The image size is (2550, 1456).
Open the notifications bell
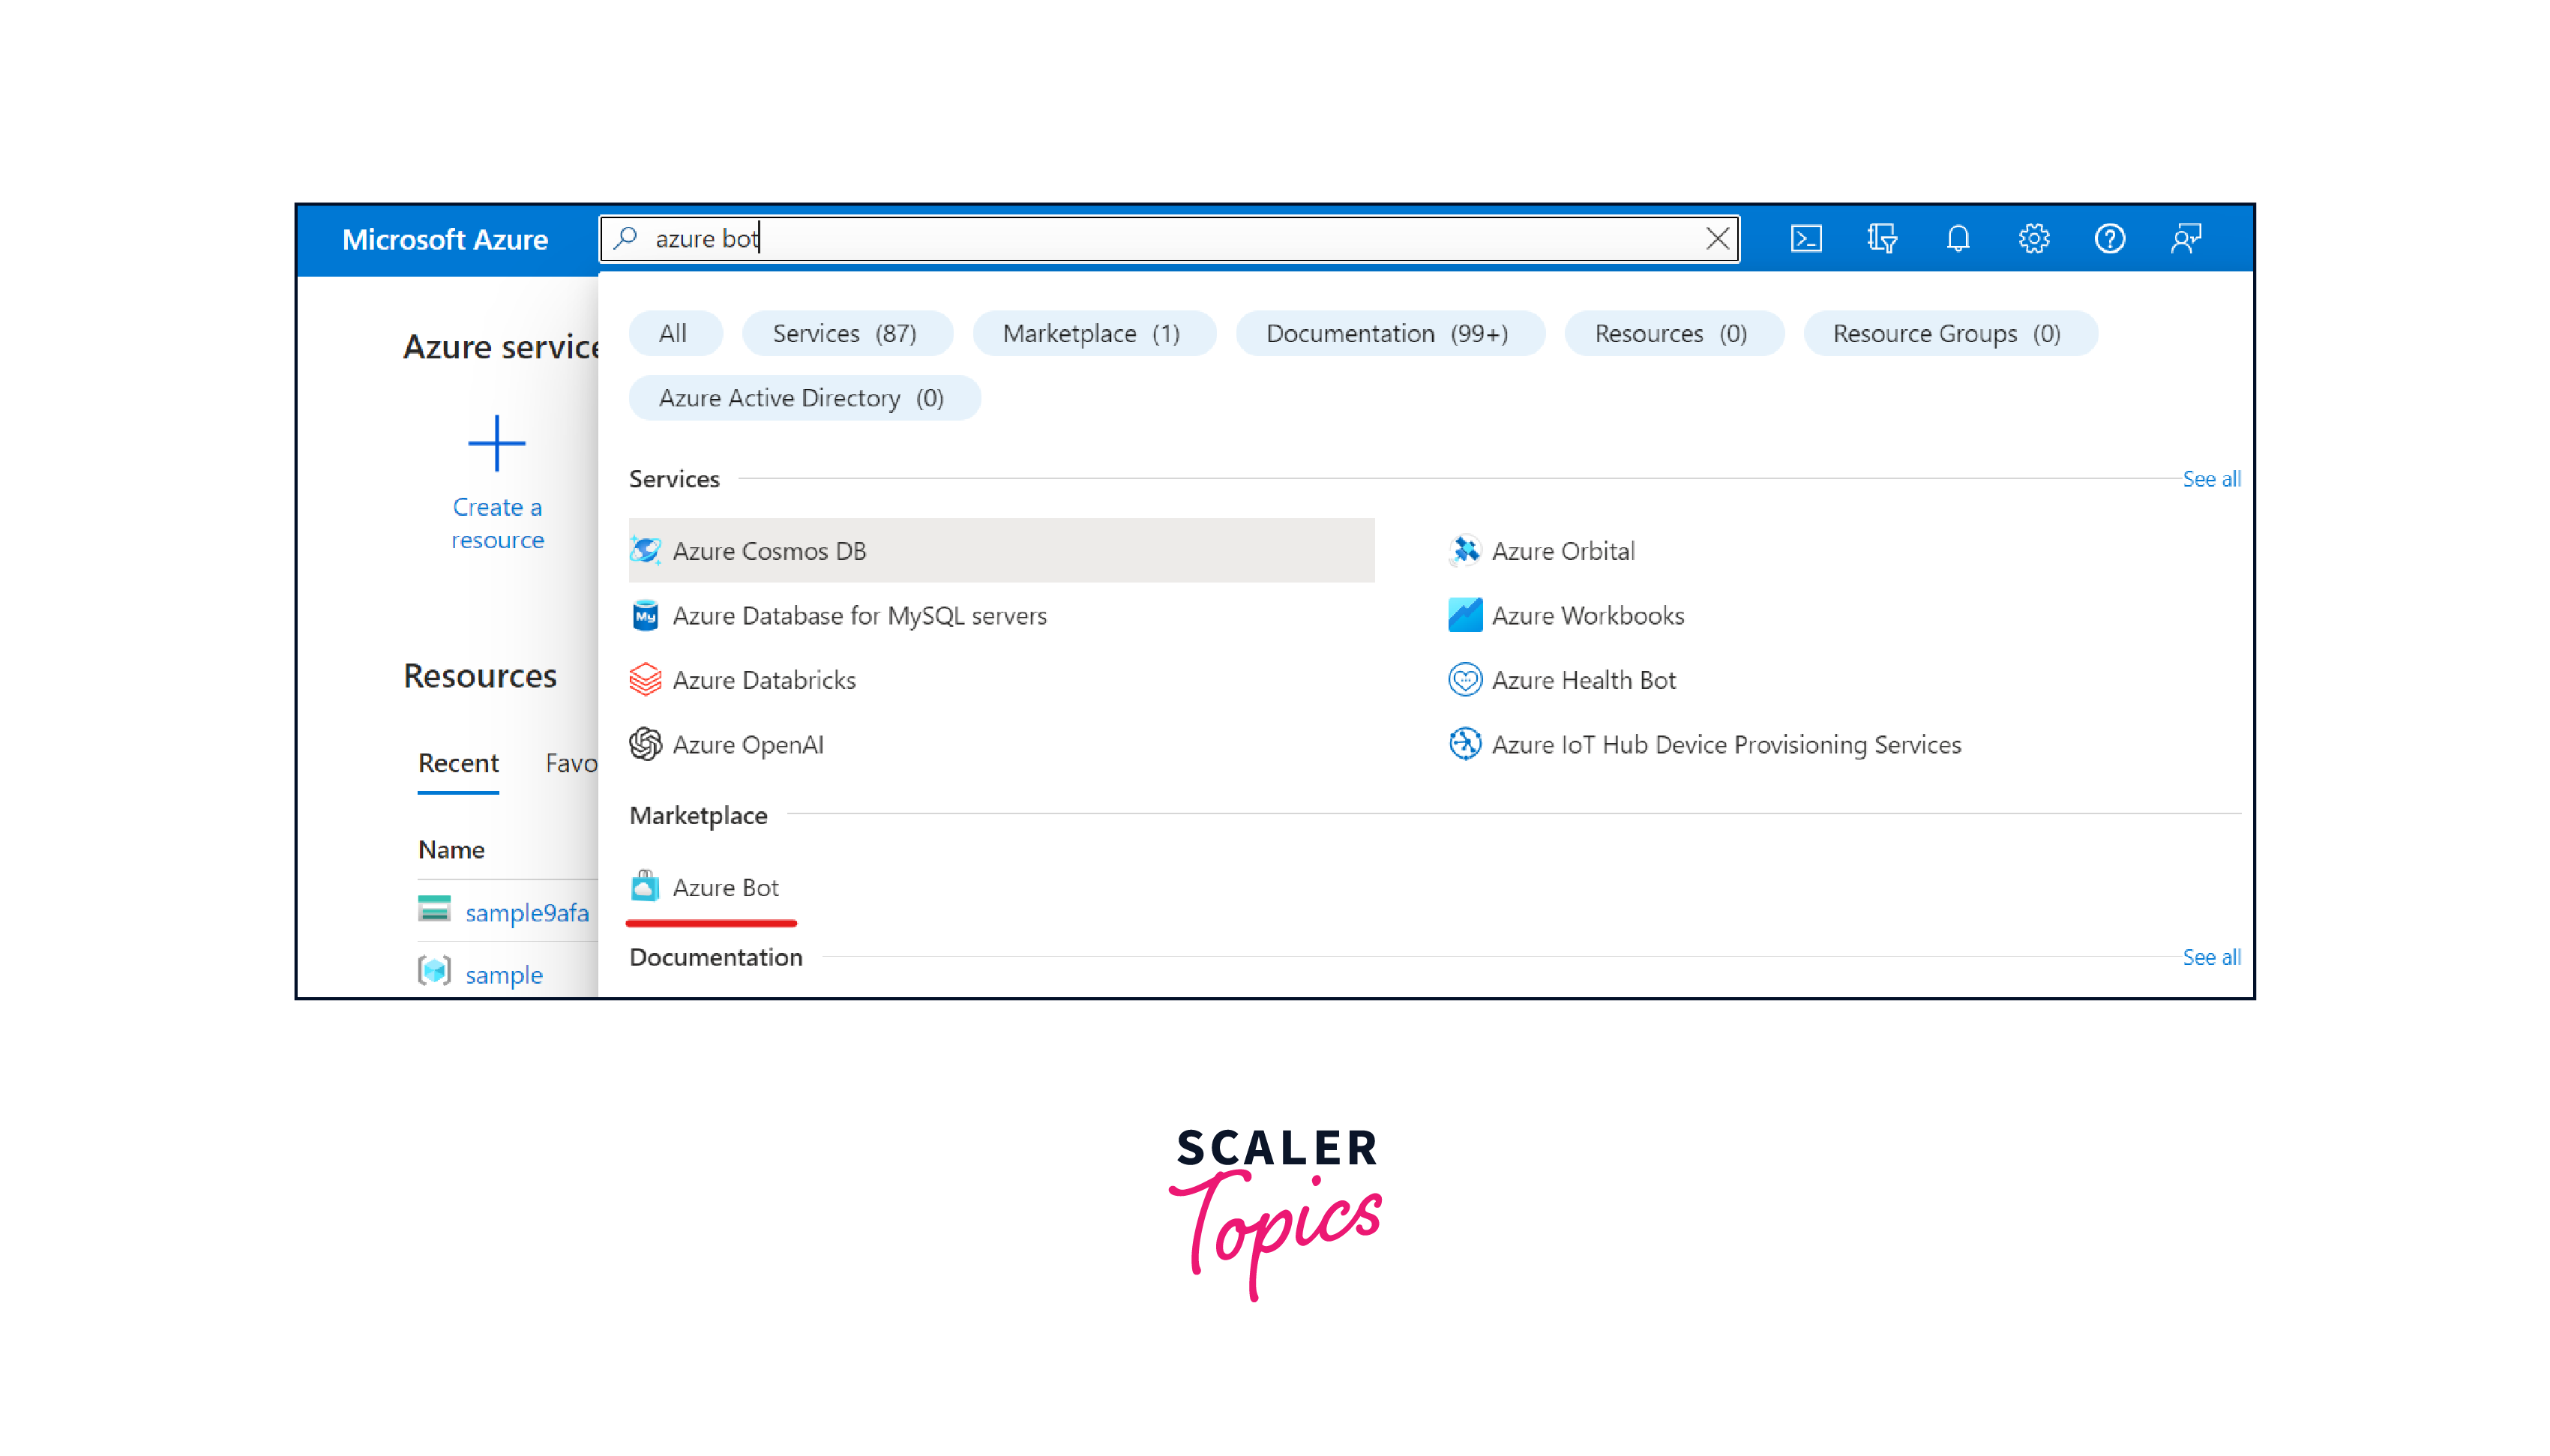pos(1957,239)
